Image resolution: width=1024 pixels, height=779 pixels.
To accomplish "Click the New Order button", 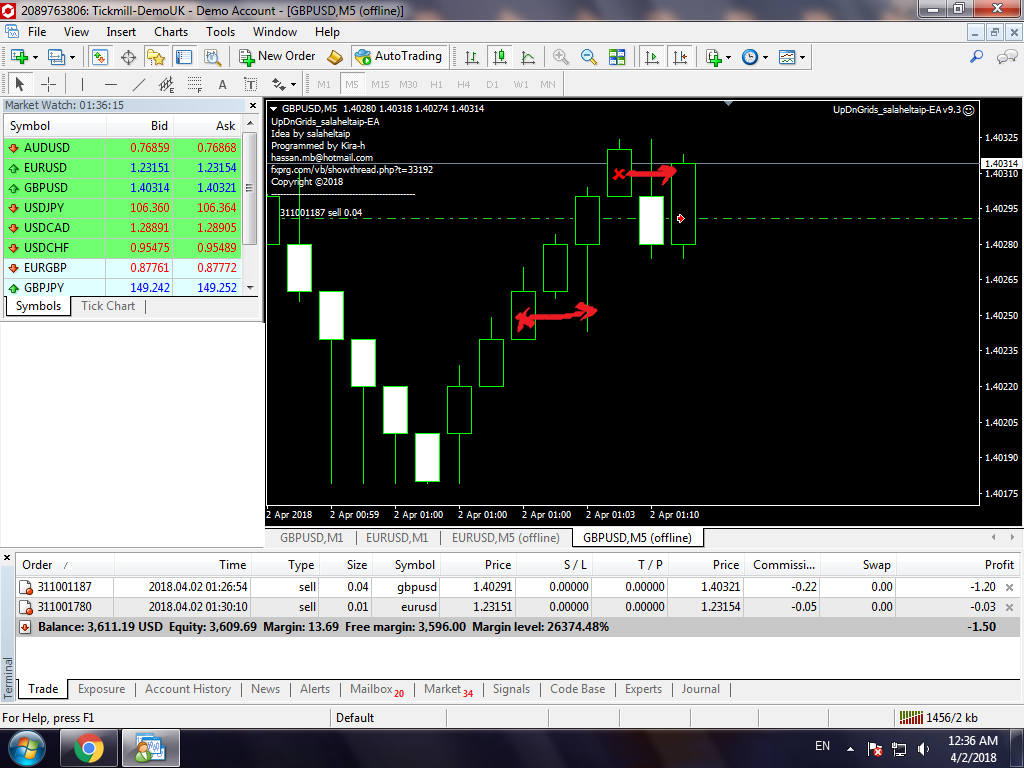I will click(277, 57).
